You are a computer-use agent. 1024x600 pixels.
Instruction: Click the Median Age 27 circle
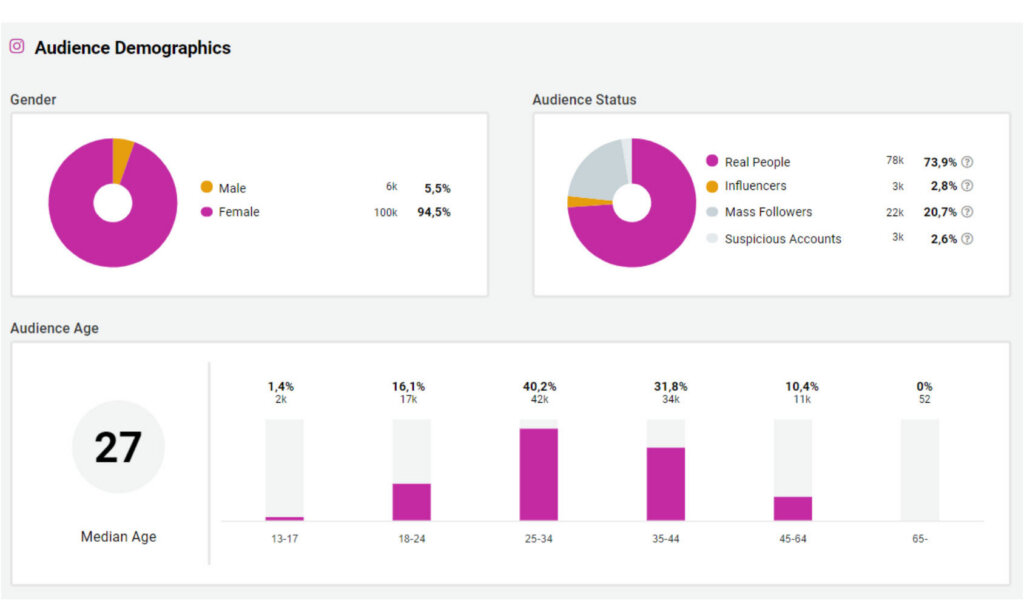click(x=118, y=447)
